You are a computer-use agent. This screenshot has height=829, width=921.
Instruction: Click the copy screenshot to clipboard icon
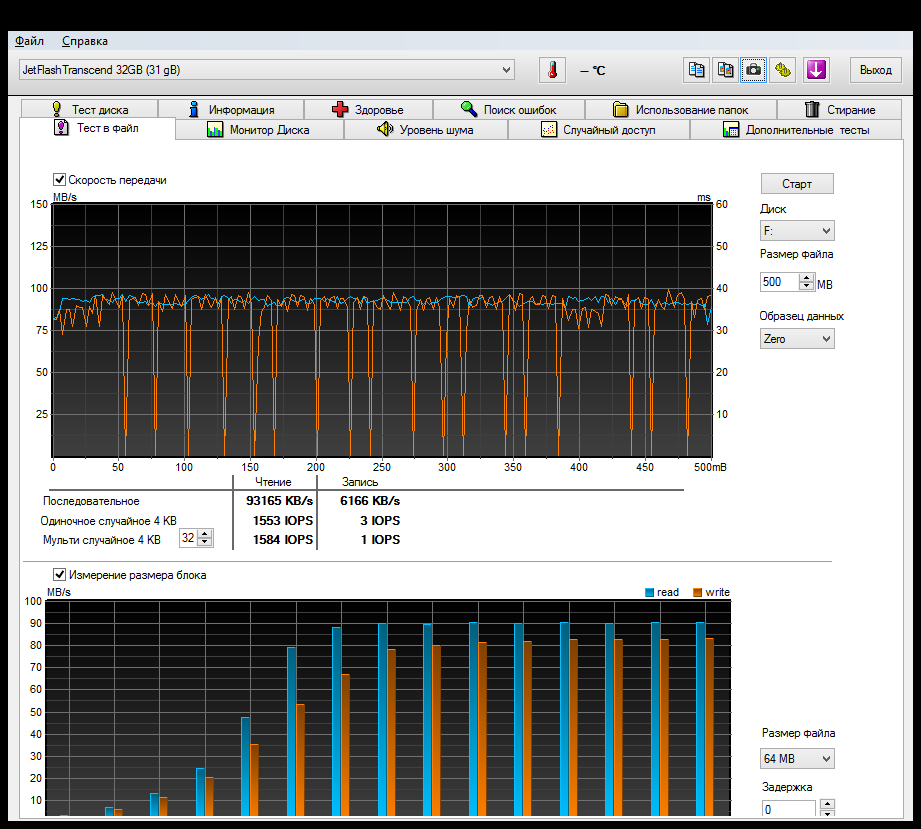pyautogui.click(x=725, y=70)
